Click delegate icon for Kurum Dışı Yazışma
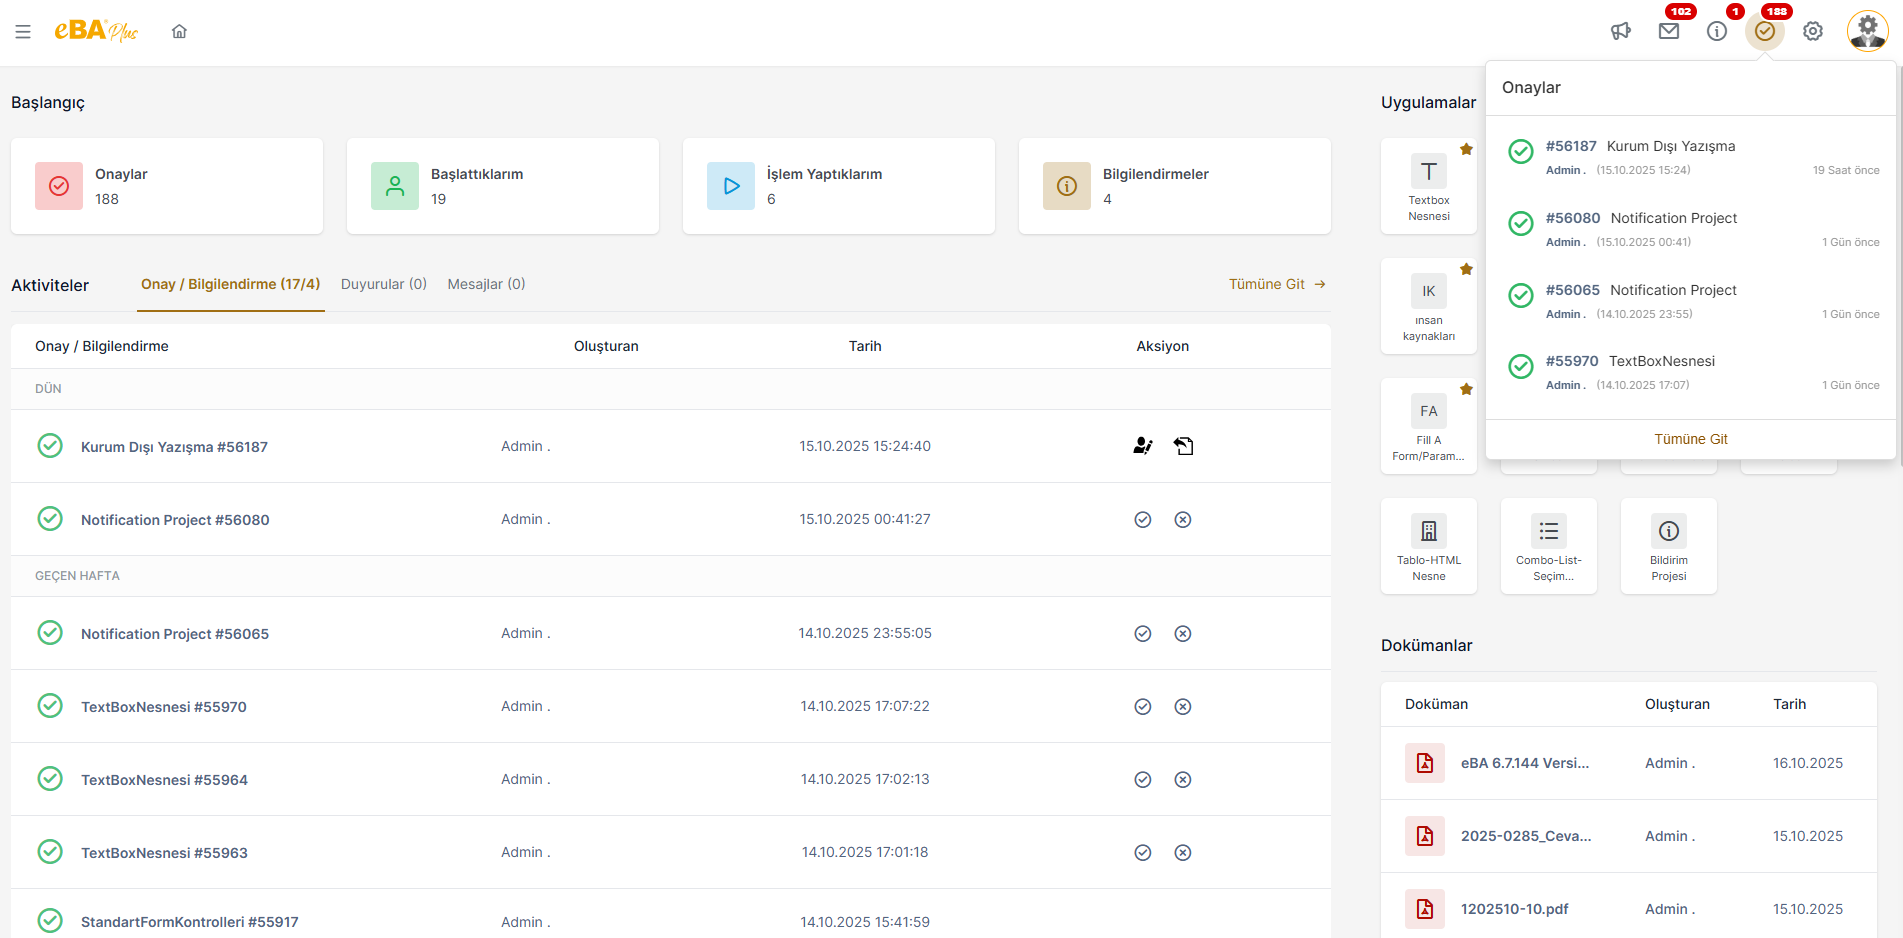Screen dimensions: 1903x938 point(1143,446)
